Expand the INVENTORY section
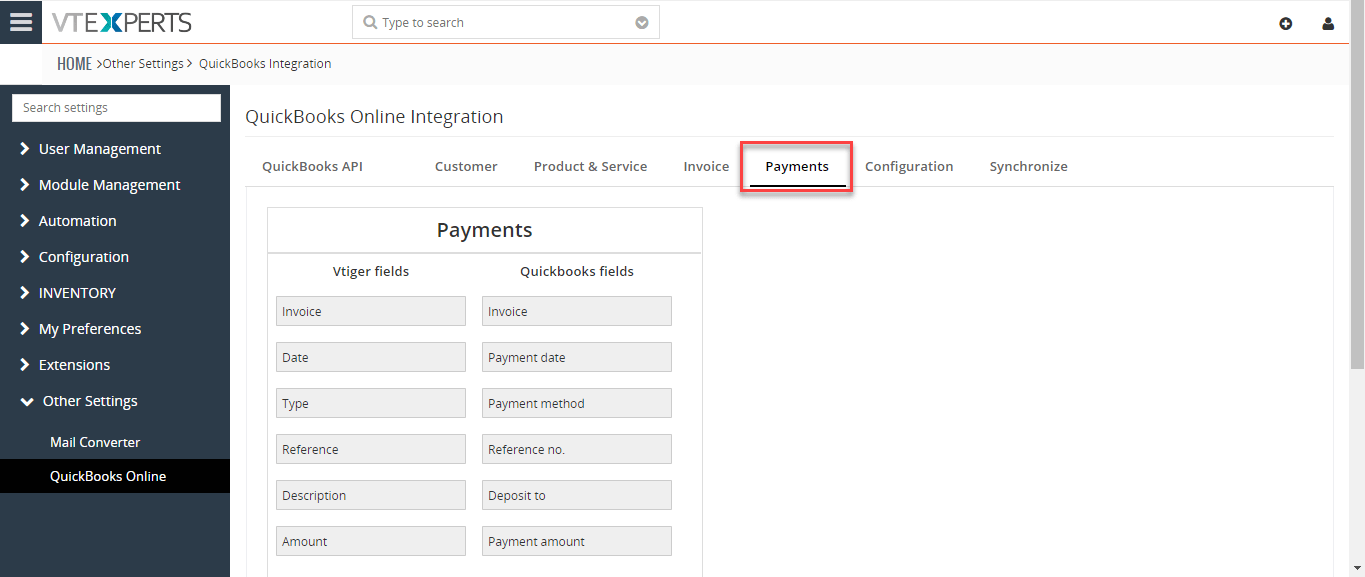This screenshot has height=577, width=1365. click(76, 292)
